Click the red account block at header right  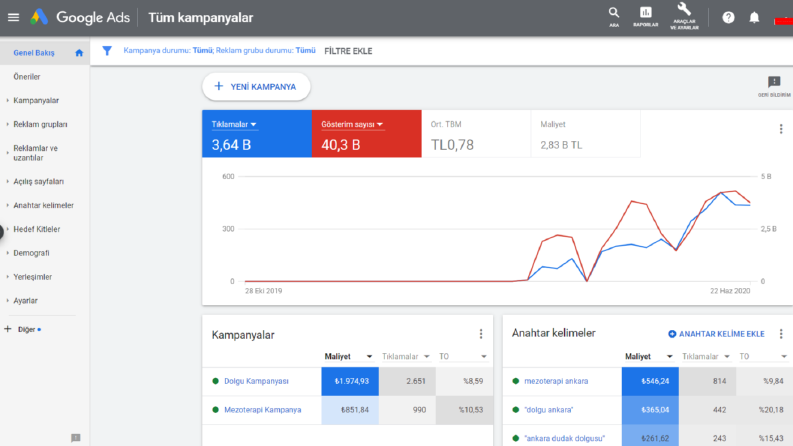(783, 21)
